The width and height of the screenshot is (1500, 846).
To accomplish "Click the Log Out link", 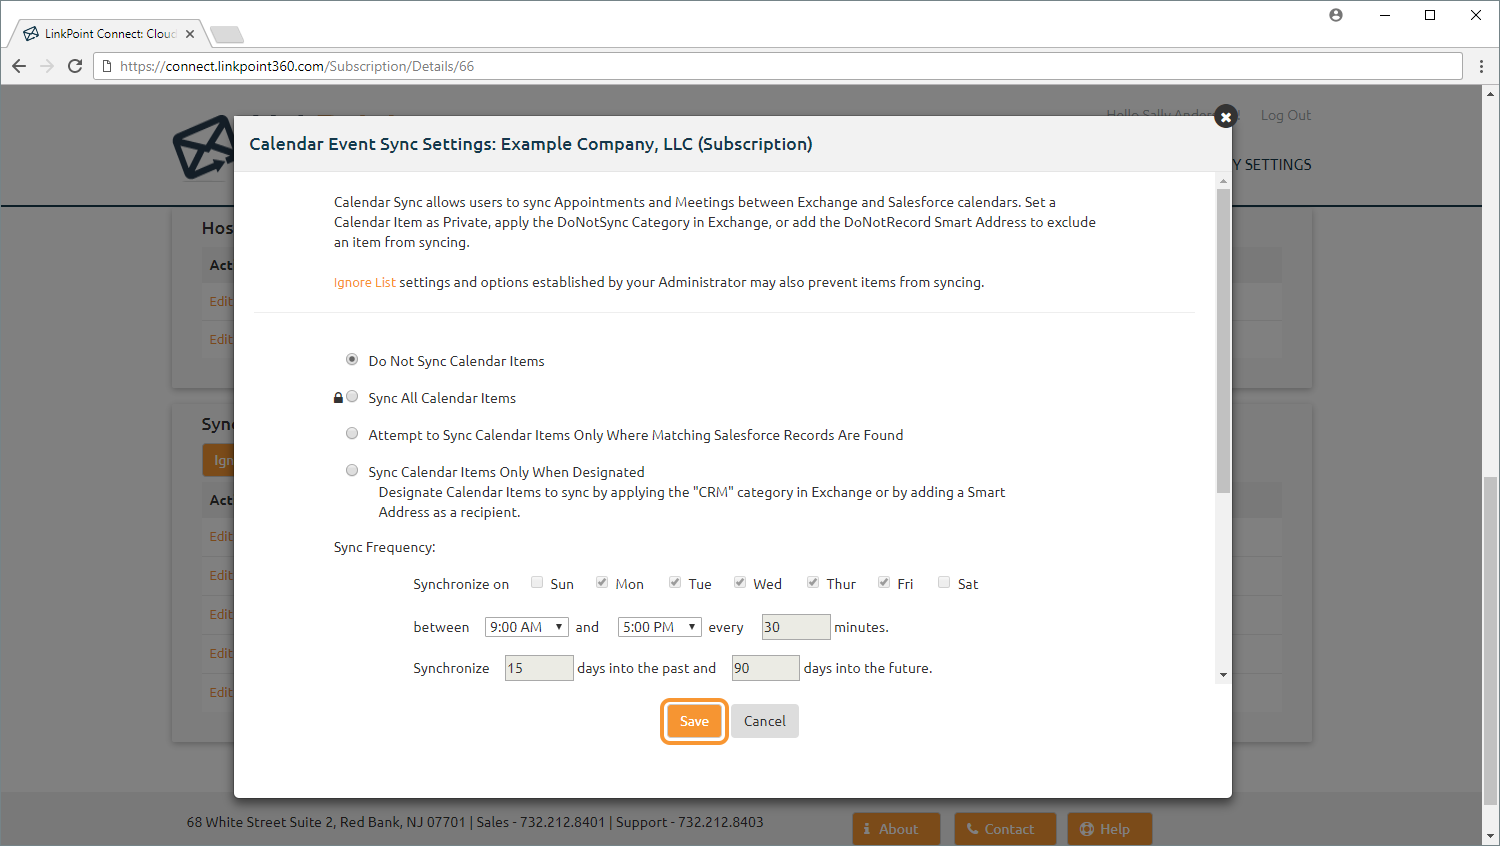I will coord(1286,115).
